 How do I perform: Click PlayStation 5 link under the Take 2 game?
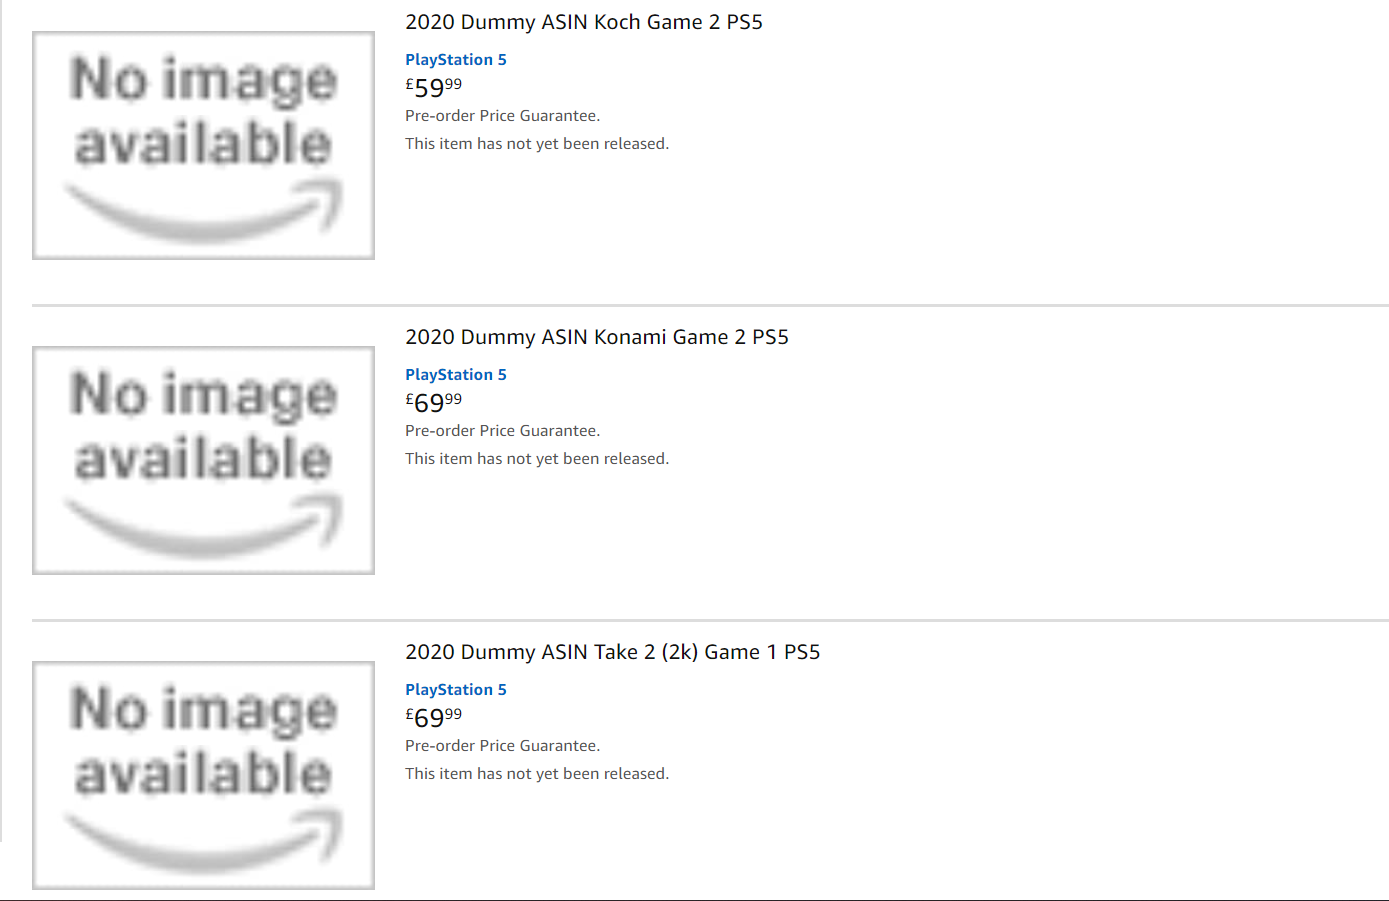(x=455, y=690)
